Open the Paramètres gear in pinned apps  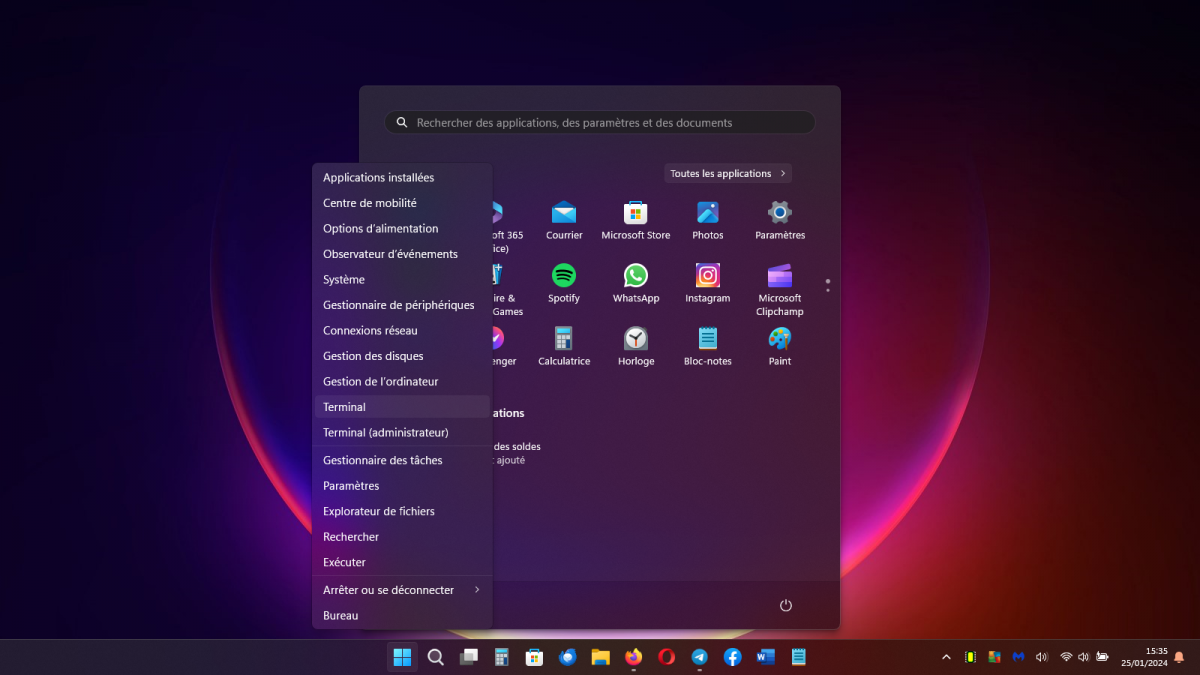(x=780, y=220)
